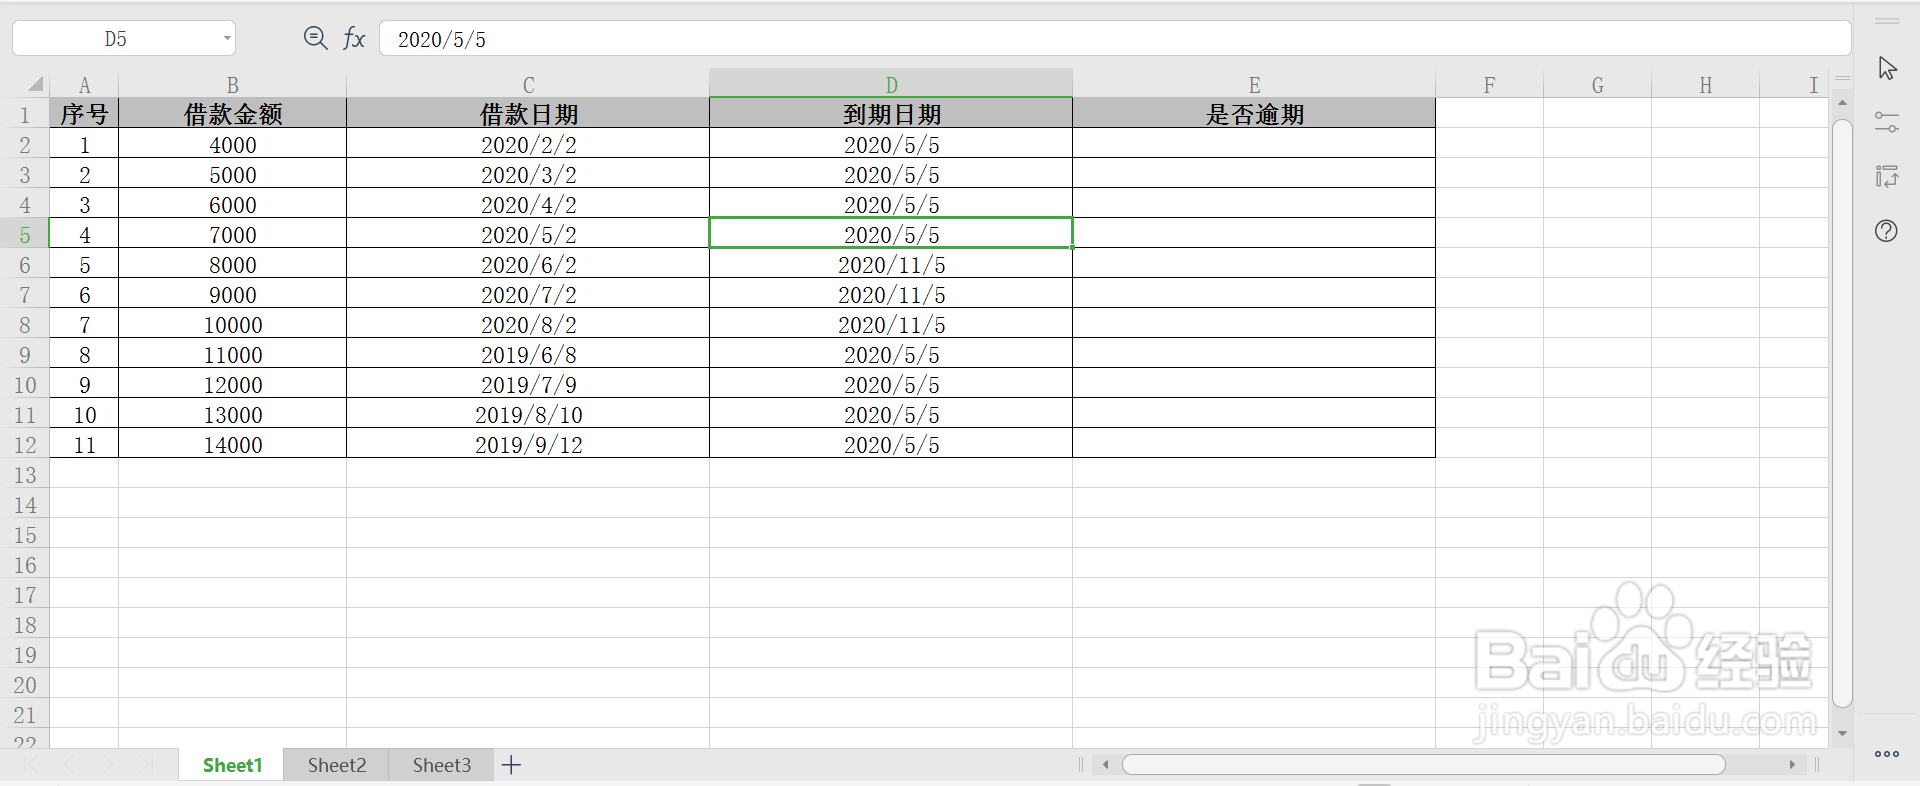Select the 2020/11/5 cell in row 8
The width and height of the screenshot is (1920, 786).
[891, 323]
